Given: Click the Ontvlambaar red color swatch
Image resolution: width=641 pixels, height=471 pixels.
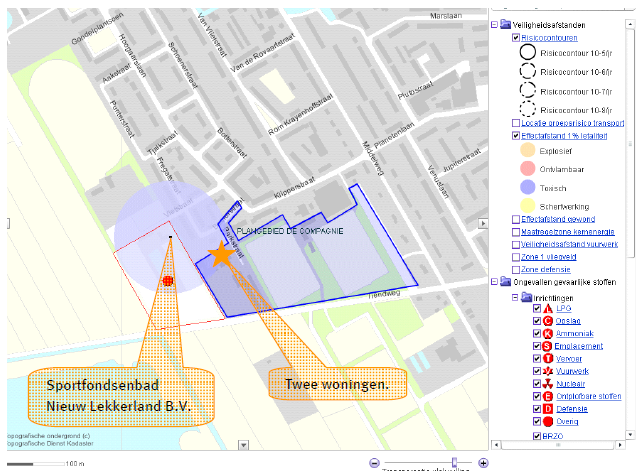Looking at the screenshot, I should pyautogui.click(x=527, y=168).
